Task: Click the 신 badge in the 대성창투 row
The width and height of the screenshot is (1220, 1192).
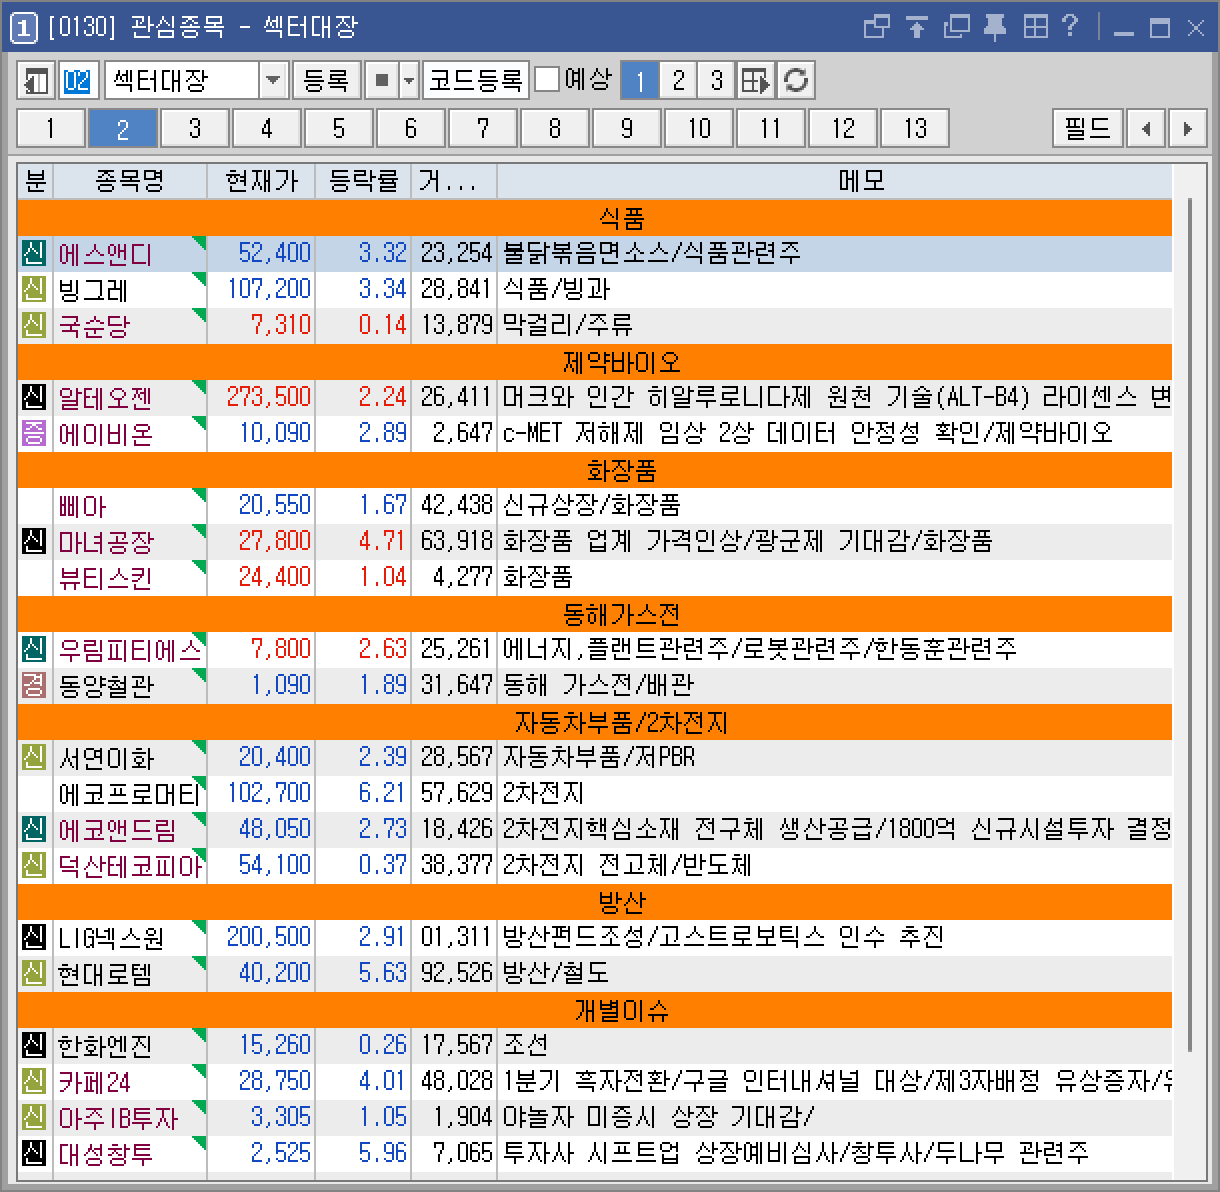Action: (34, 1154)
